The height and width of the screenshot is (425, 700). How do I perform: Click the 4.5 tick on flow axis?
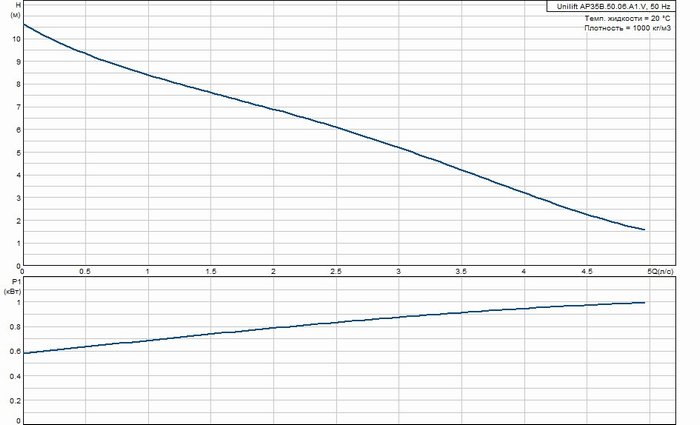(587, 271)
